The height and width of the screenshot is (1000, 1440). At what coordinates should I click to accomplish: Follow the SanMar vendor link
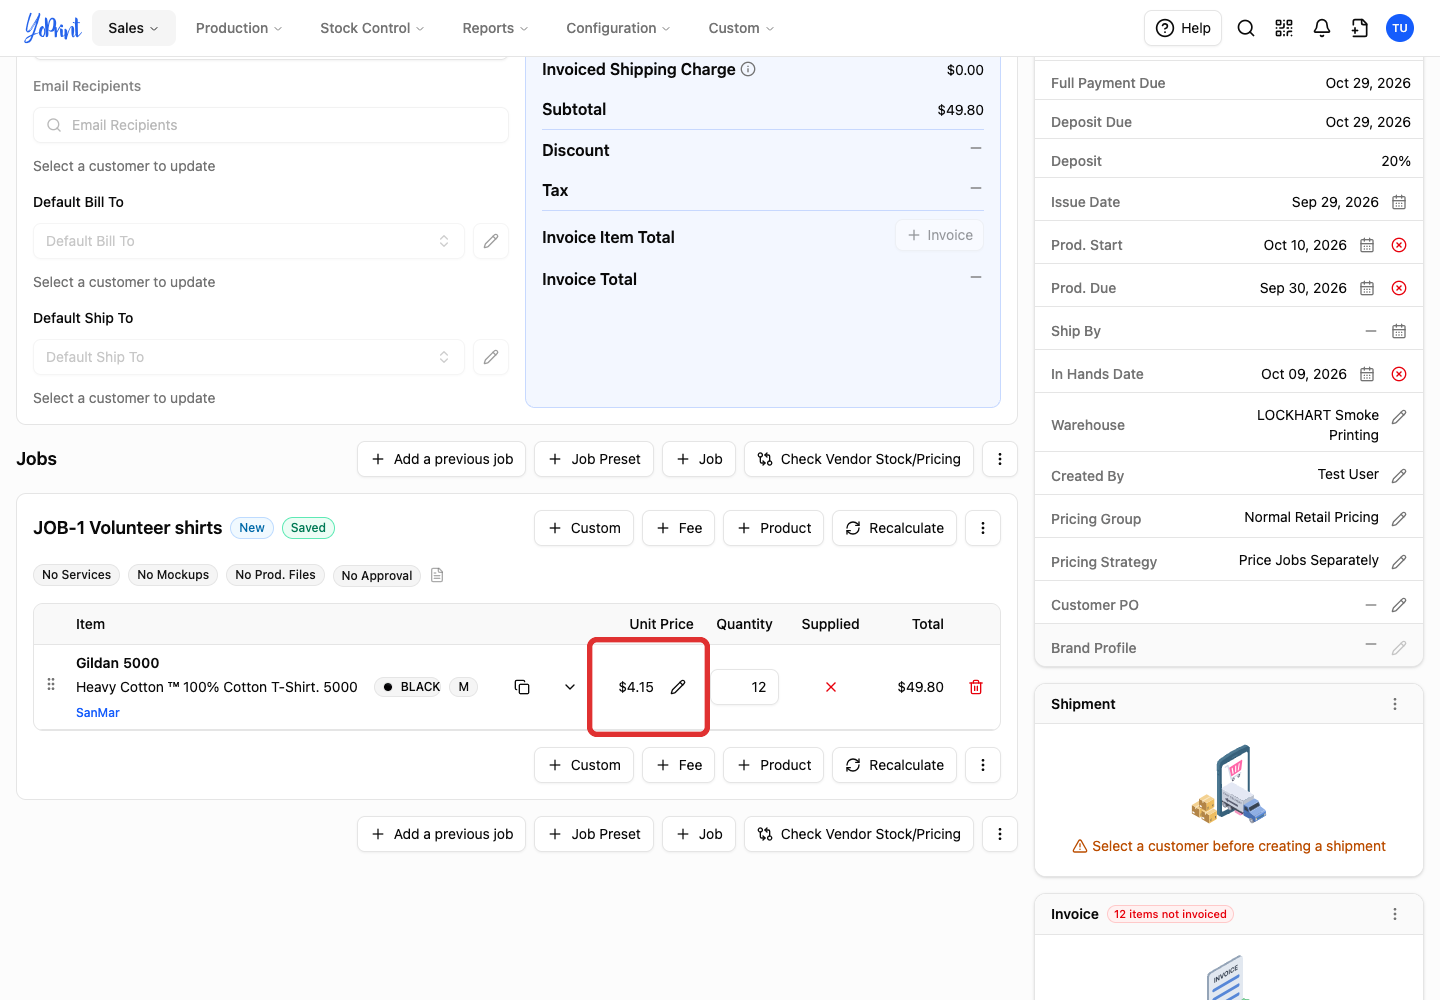(x=98, y=713)
